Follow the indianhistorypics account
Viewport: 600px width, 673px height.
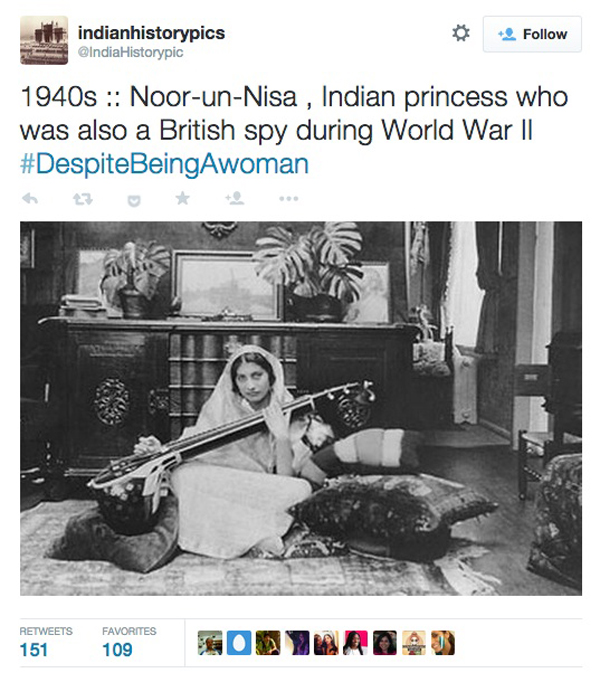click(532, 34)
